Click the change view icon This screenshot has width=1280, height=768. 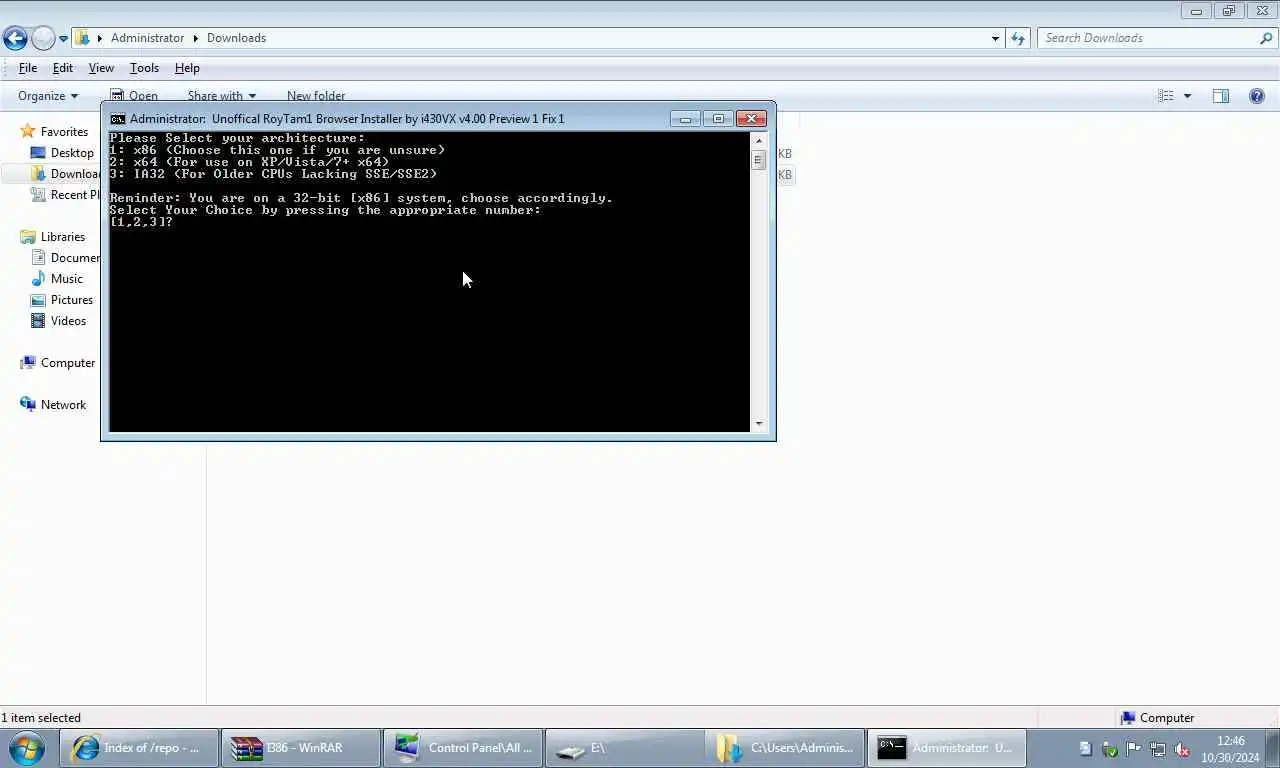point(1166,96)
